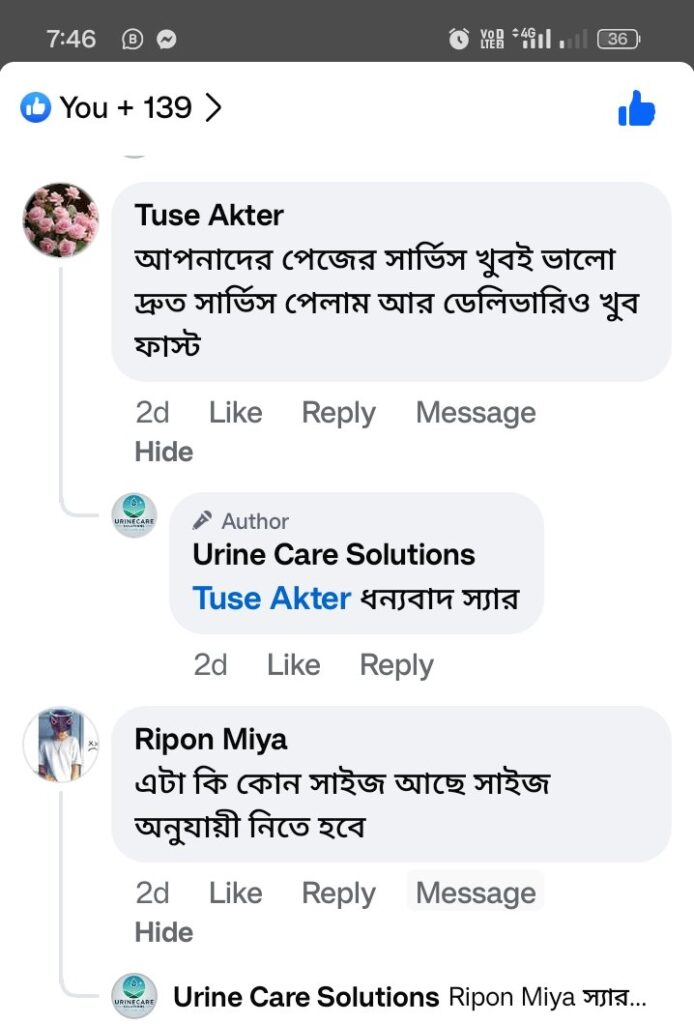Open Tuse Akter's profile picture

pos(60,220)
